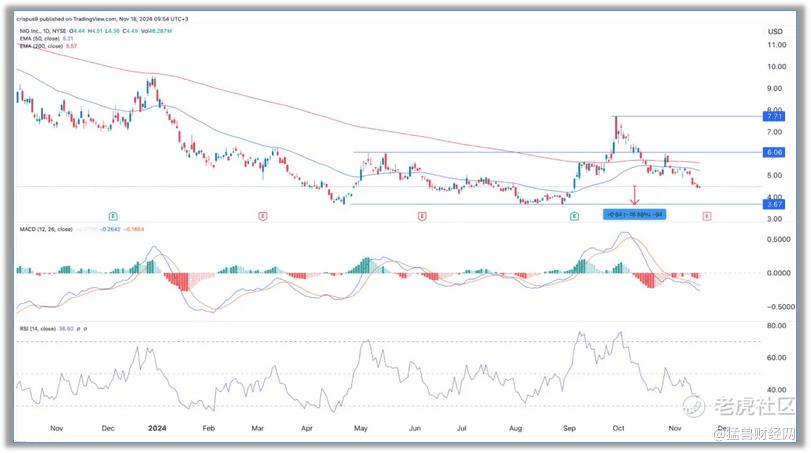Click the Jun label on the time axis
The image size is (811, 453).
(x=414, y=428)
